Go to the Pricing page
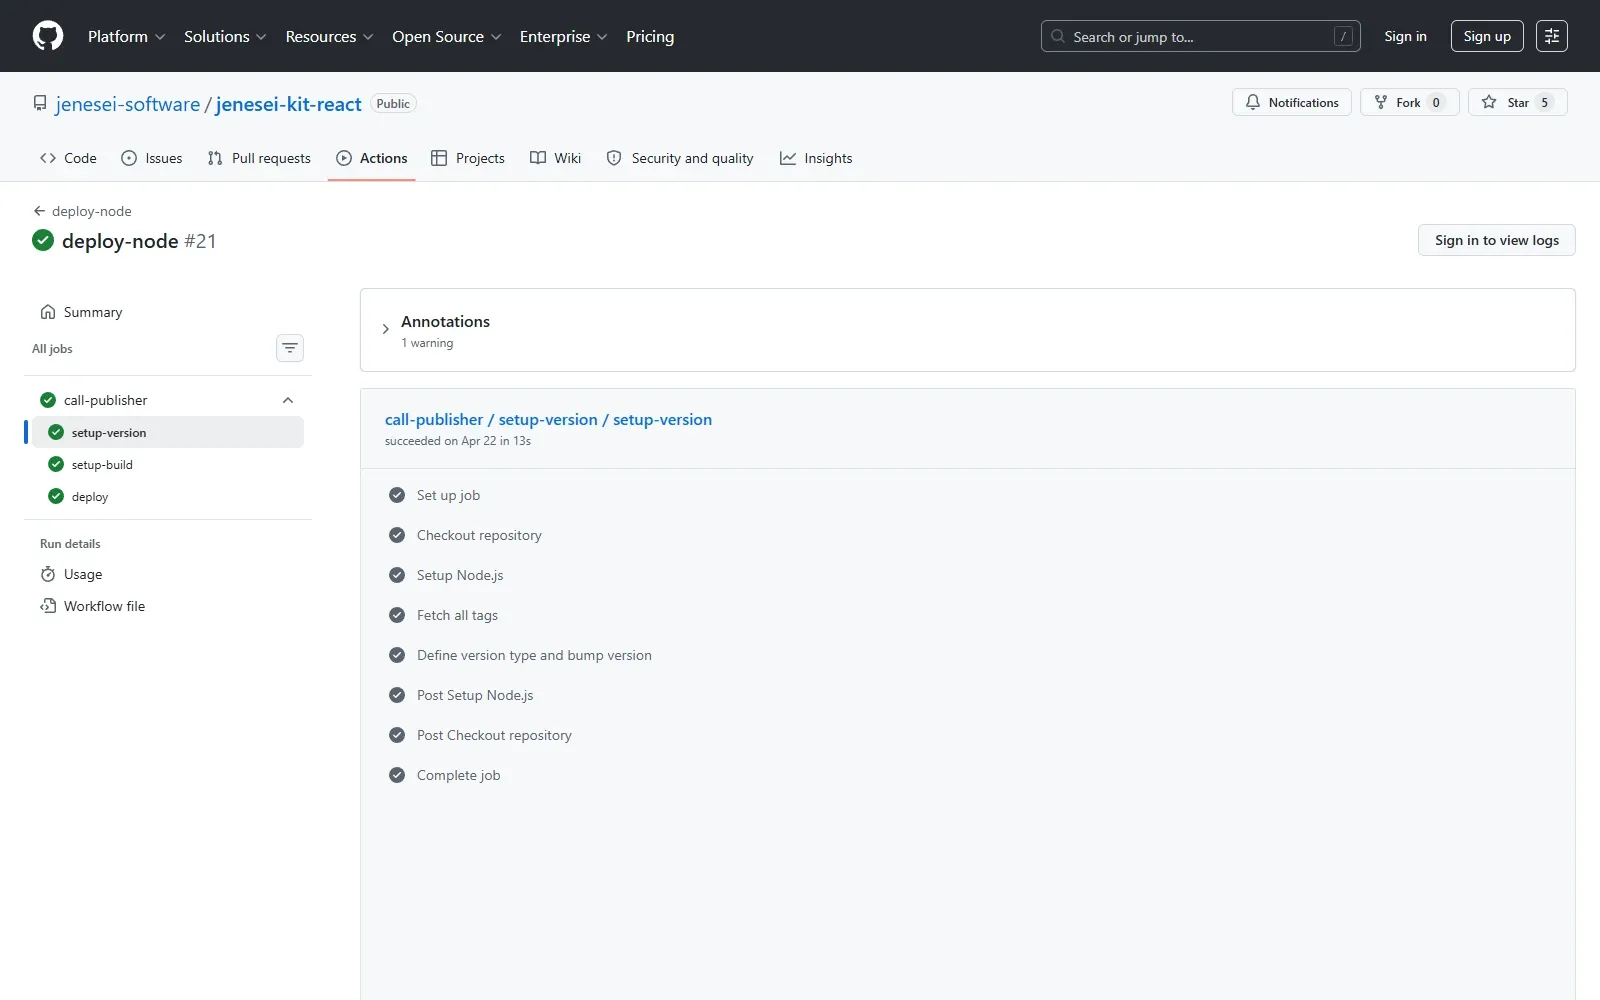The height and width of the screenshot is (1000, 1600). (650, 36)
